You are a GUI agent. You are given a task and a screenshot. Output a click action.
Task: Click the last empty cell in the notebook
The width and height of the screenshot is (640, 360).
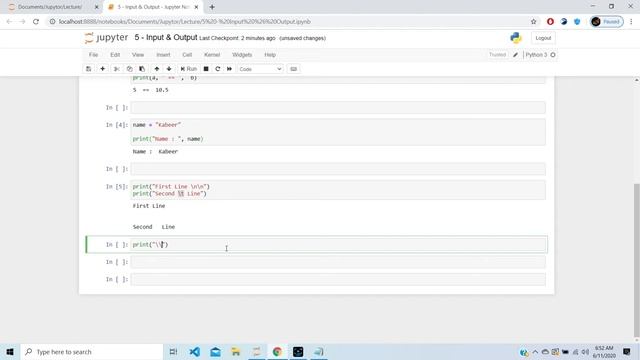tap(338, 279)
